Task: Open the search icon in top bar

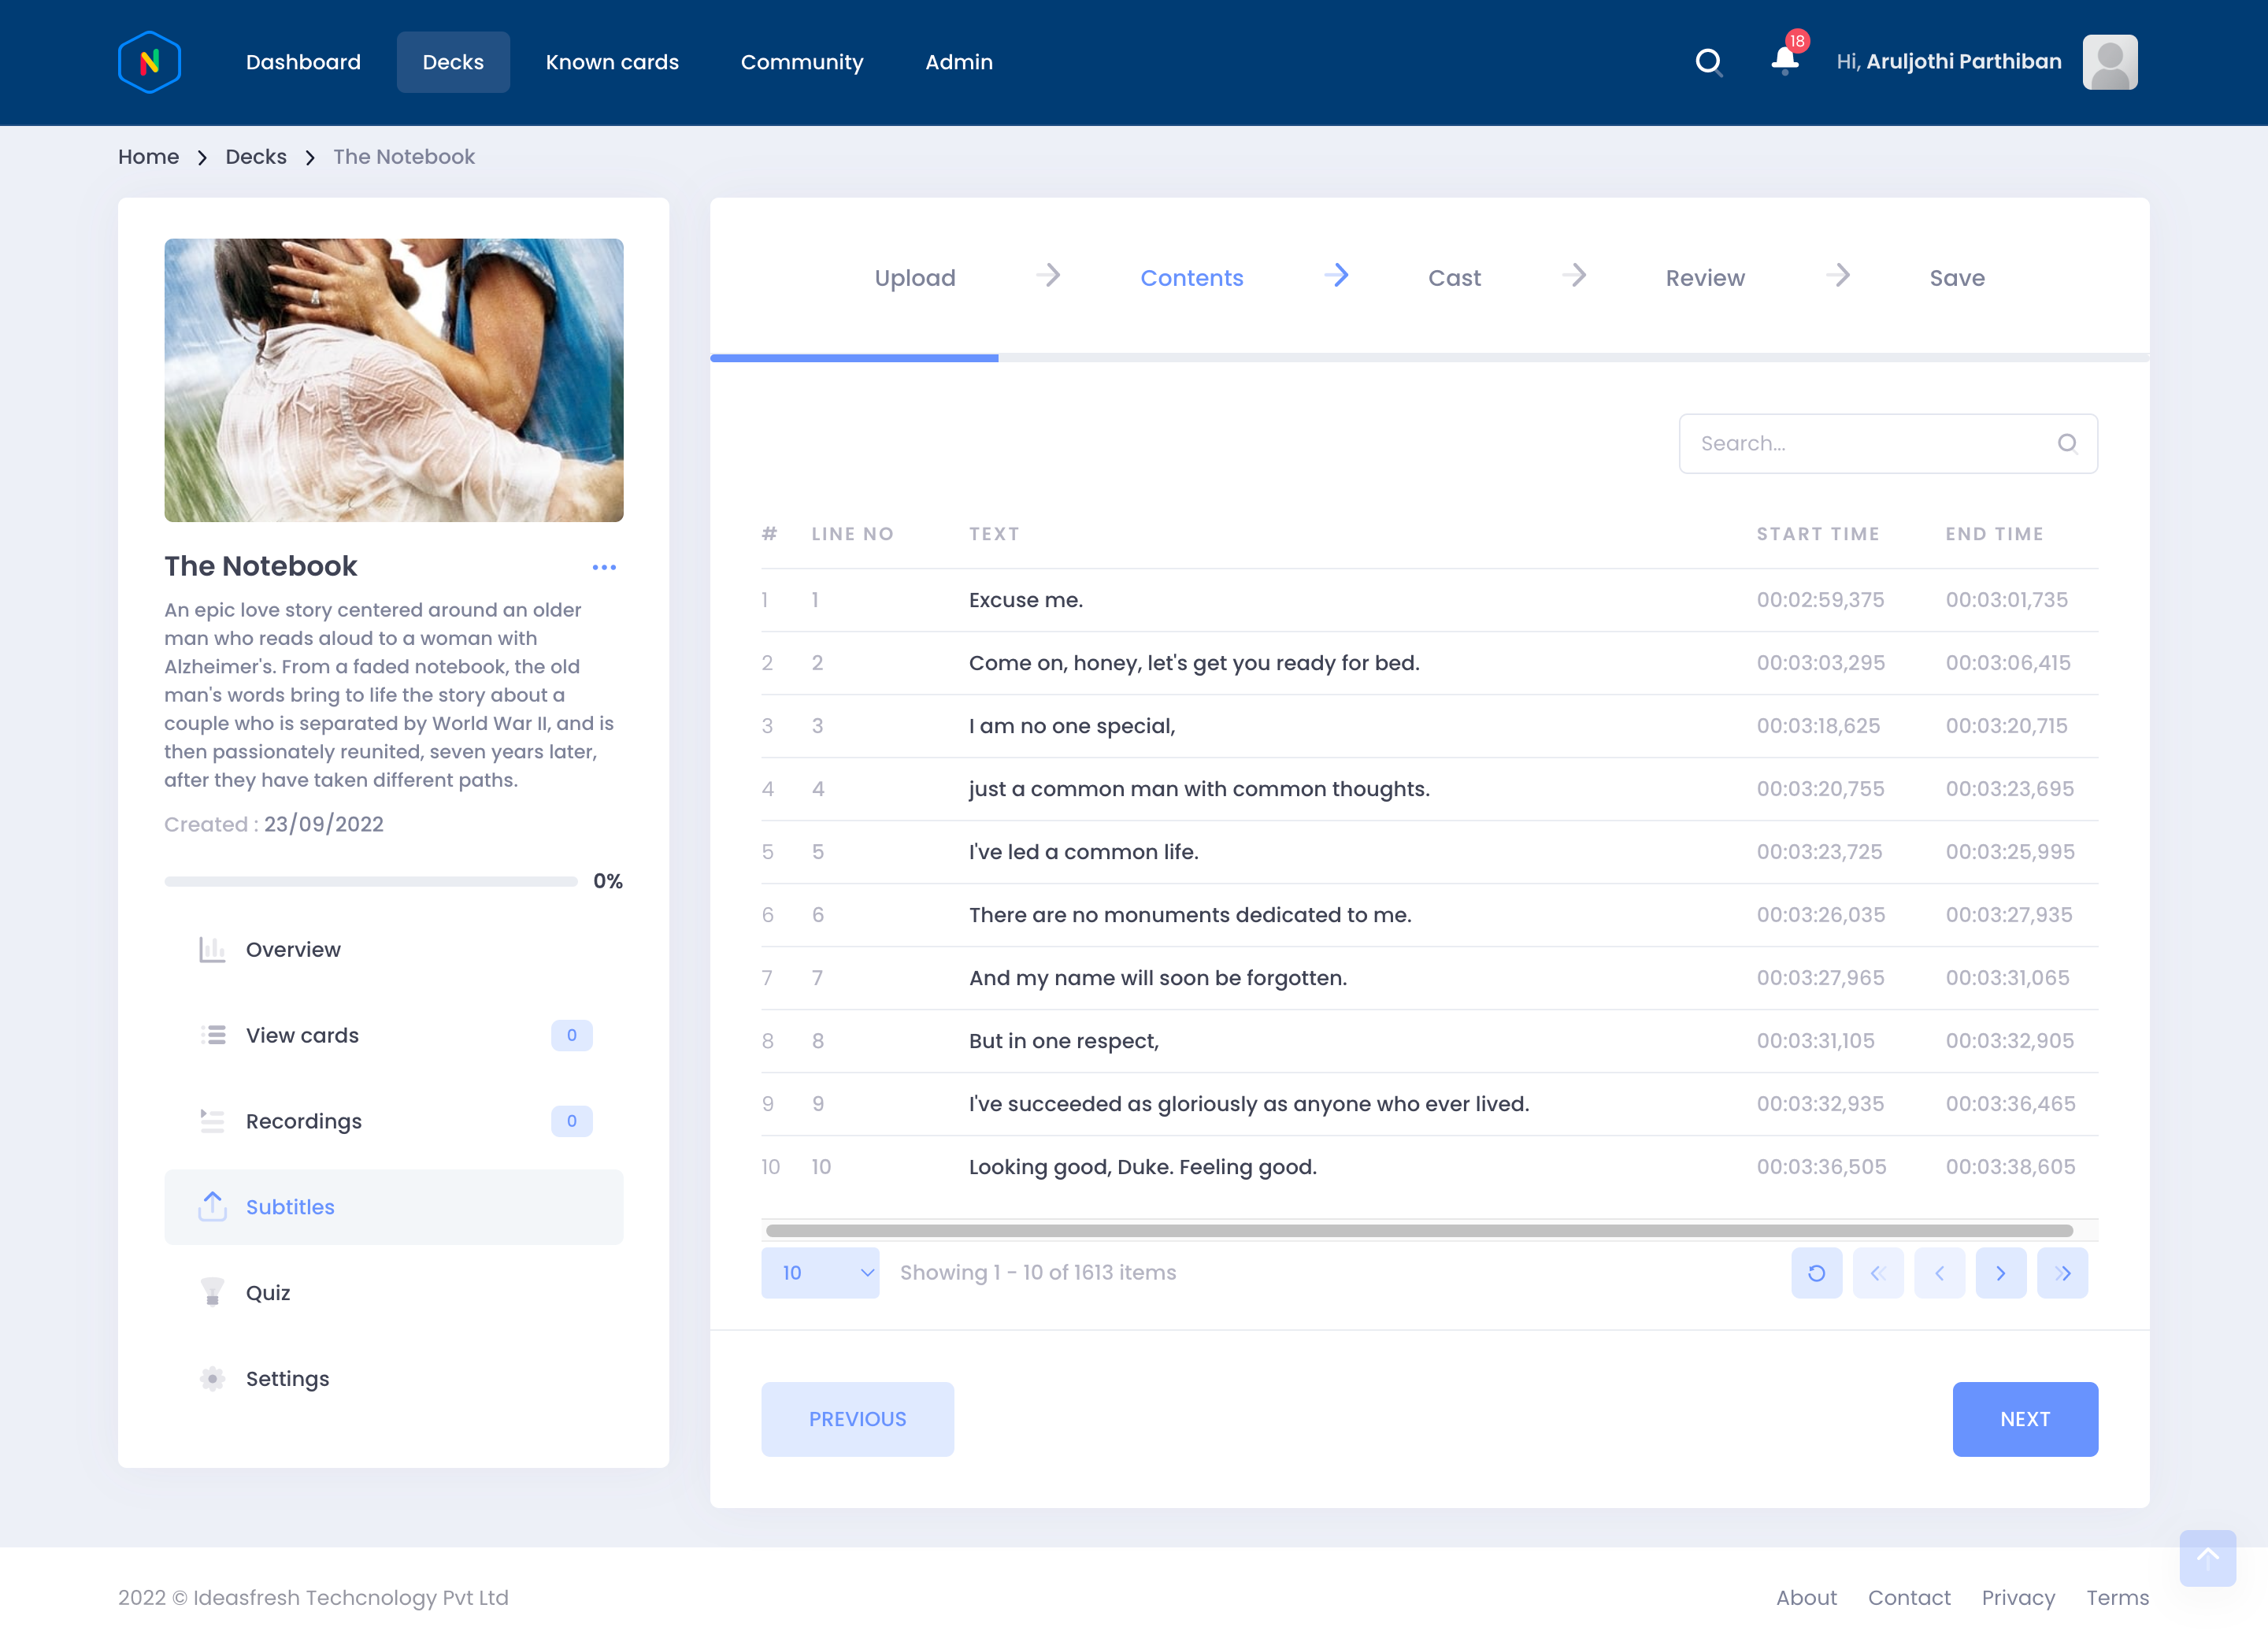Action: point(1709,62)
